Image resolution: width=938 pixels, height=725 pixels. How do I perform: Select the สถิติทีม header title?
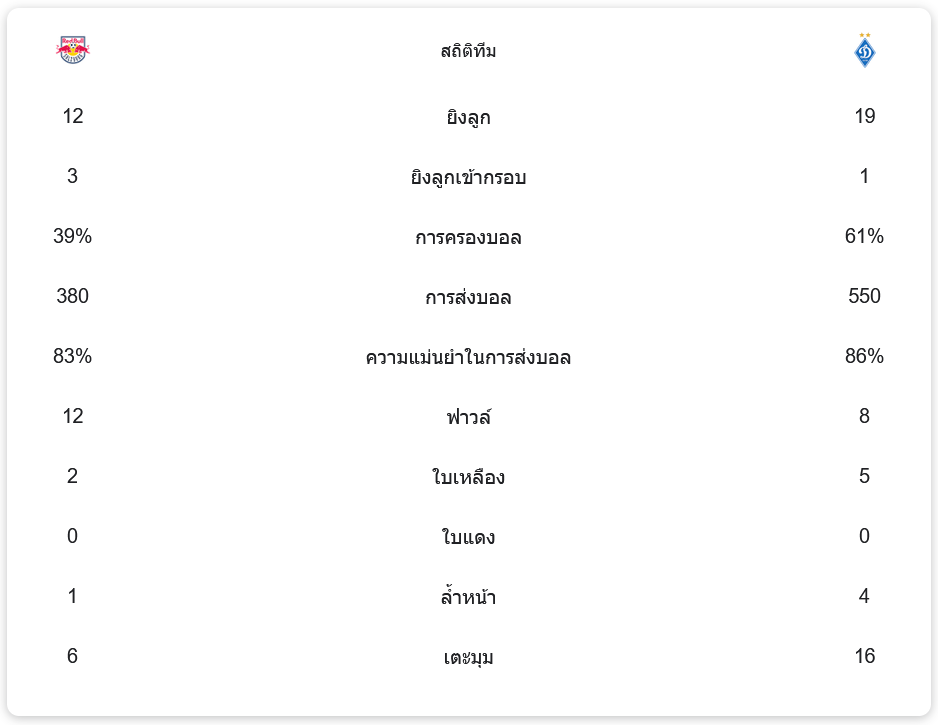(x=468, y=51)
